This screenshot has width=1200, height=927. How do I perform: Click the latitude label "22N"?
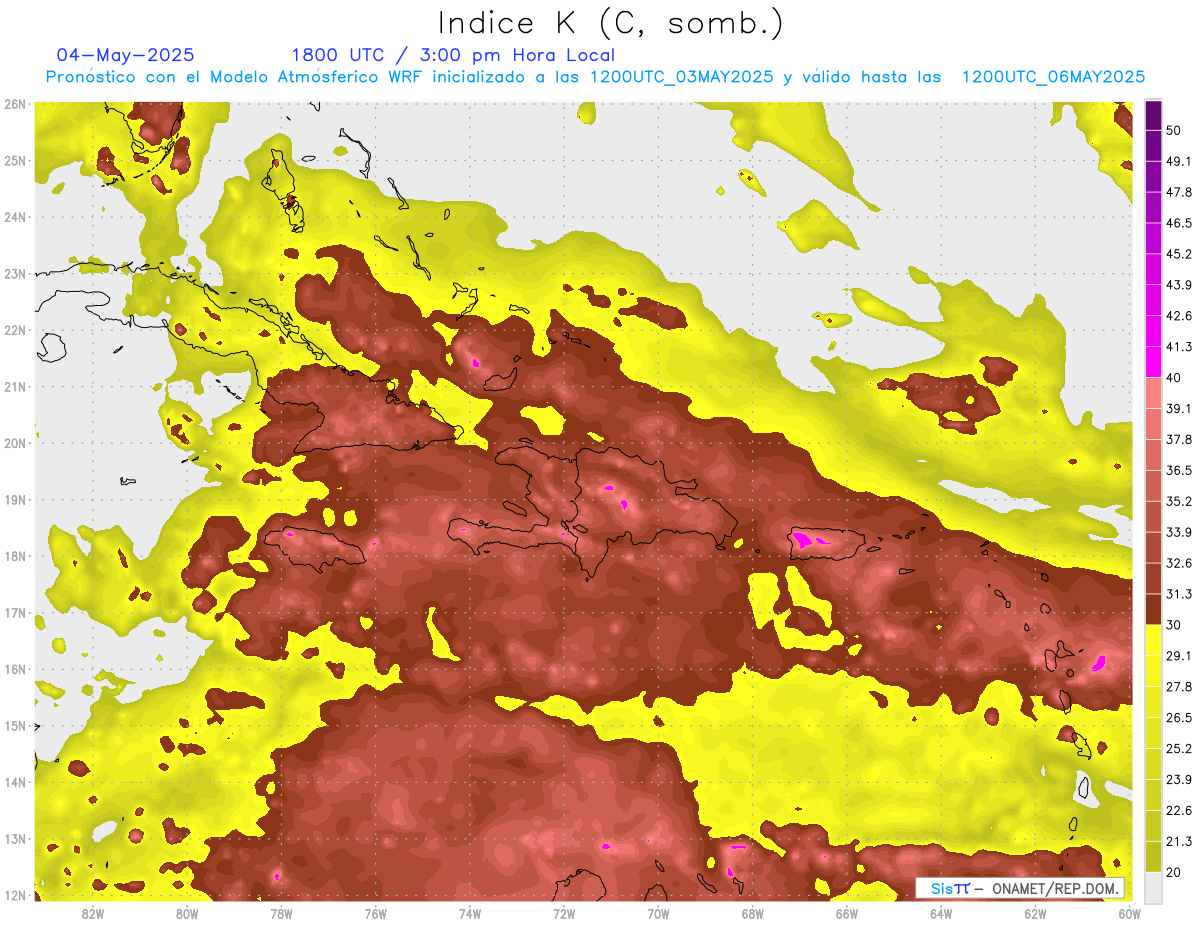point(15,330)
